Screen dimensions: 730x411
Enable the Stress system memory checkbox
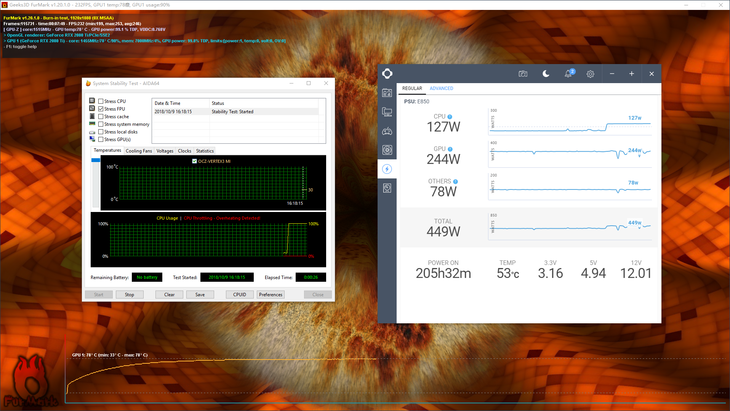coord(101,124)
